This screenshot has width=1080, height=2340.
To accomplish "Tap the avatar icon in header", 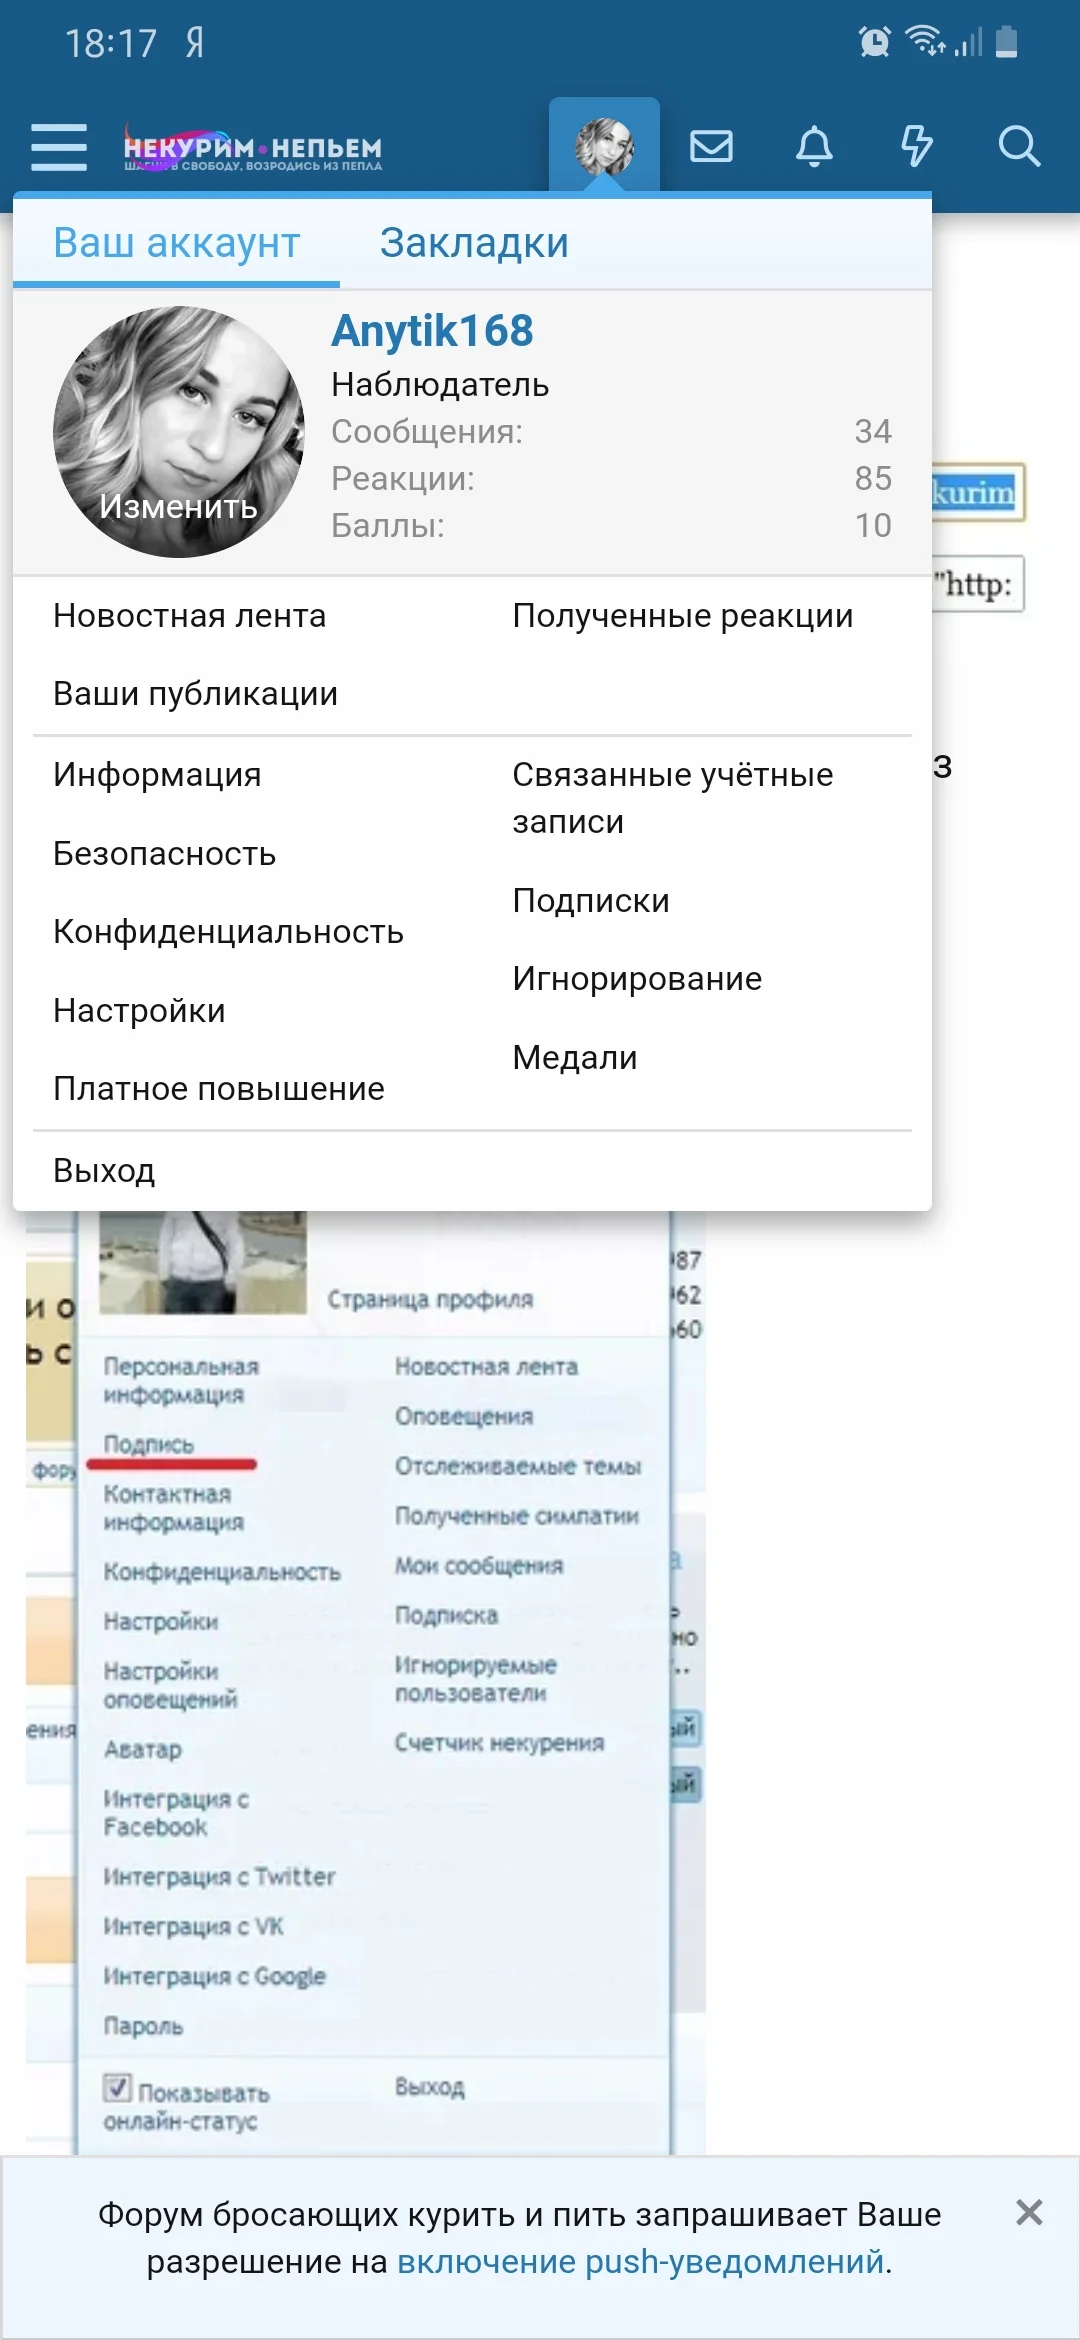I will coord(604,147).
